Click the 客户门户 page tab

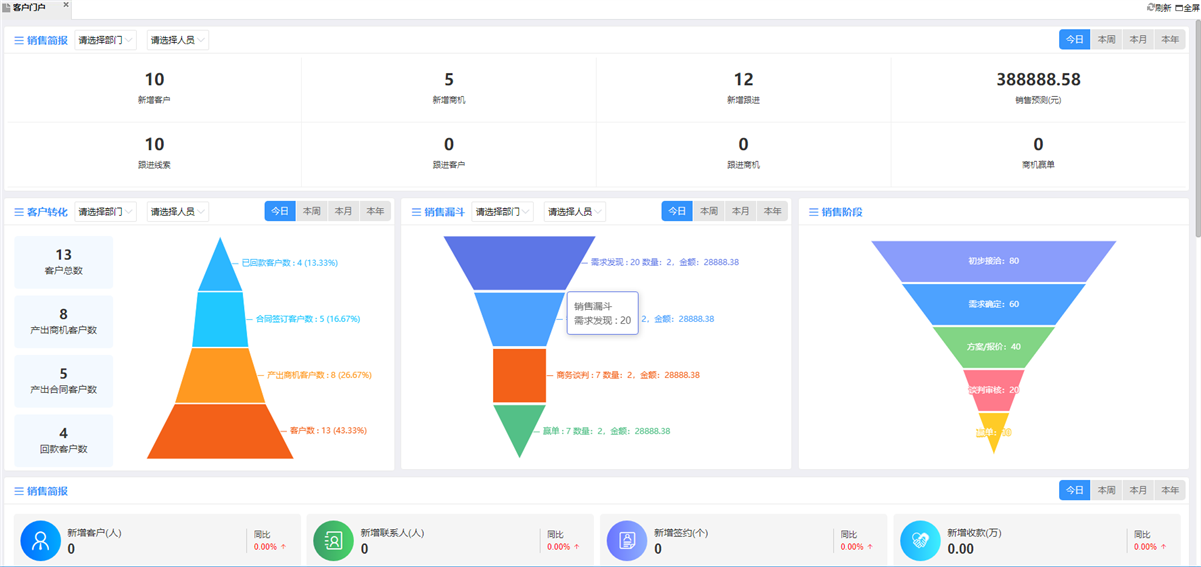pyautogui.click(x=36, y=8)
